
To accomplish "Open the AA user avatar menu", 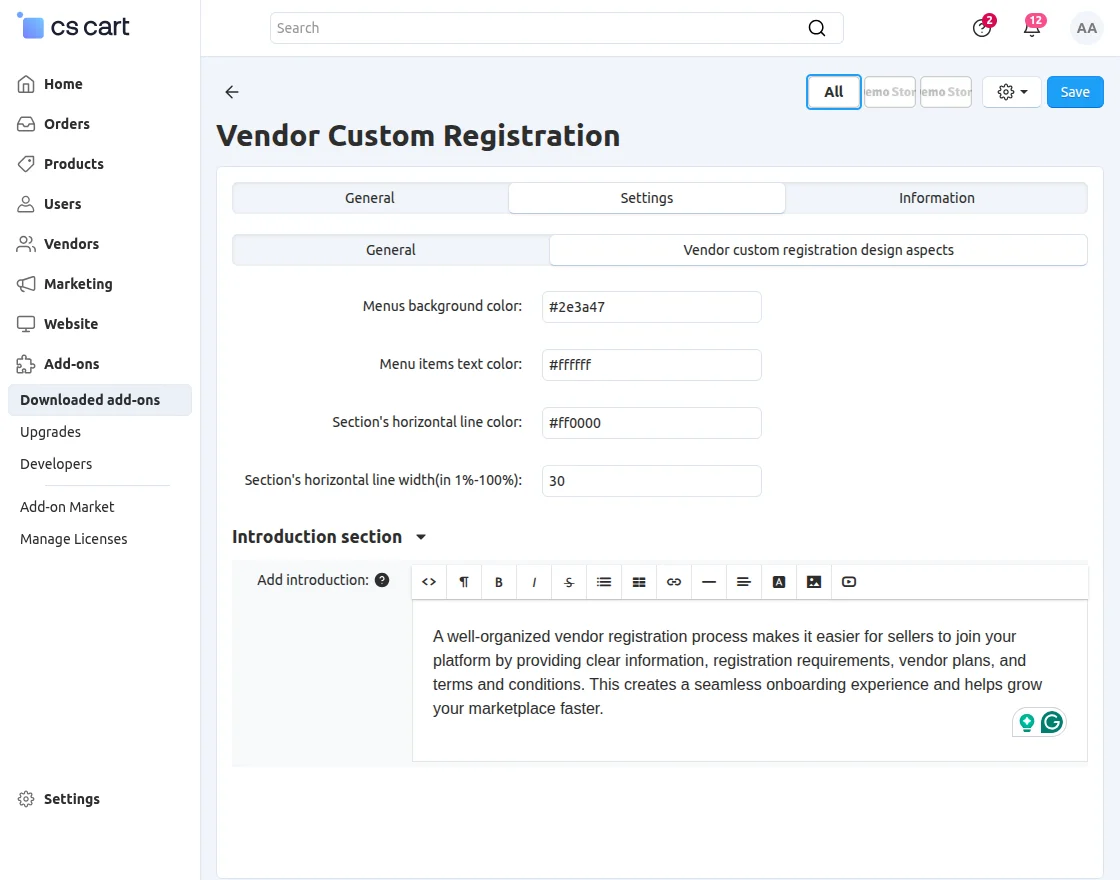I will click(x=1086, y=28).
